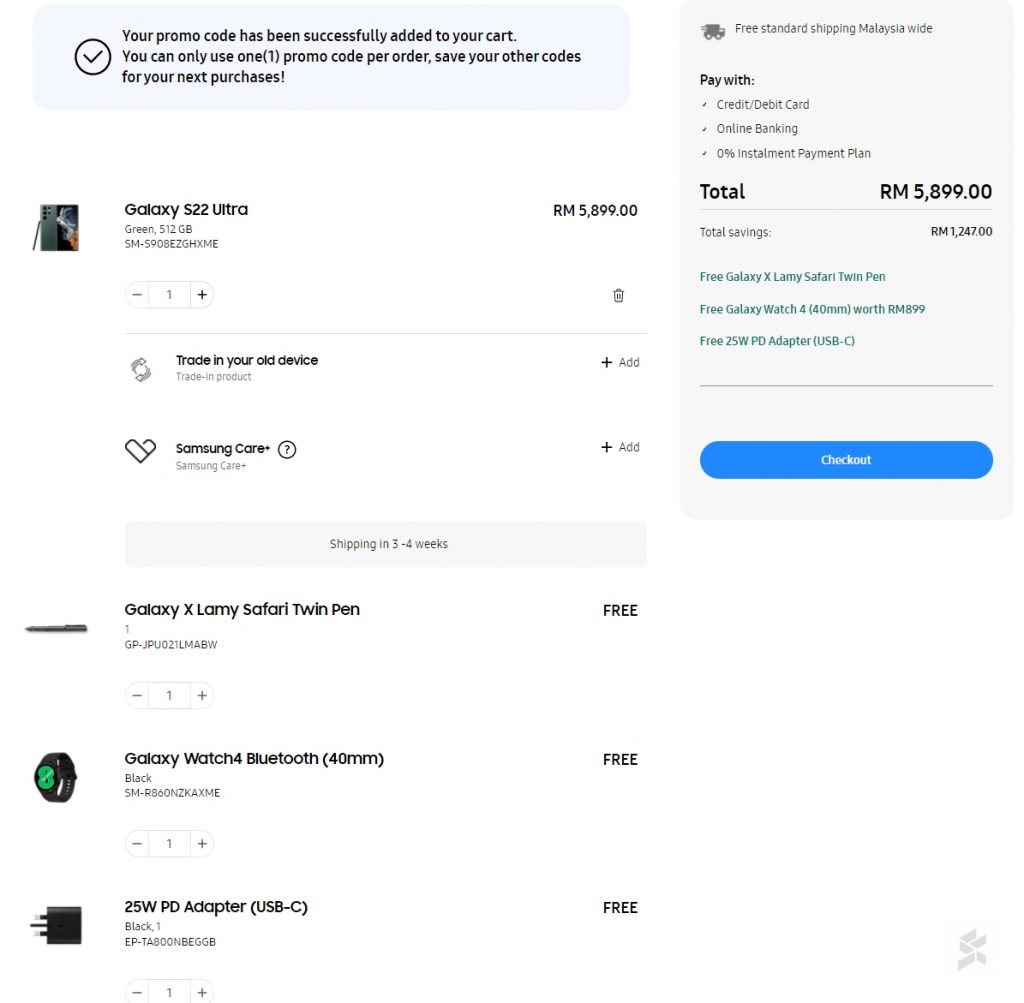Open the Galaxy Watch4 product image
Image resolution: width=1024 pixels, height=1003 pixels.
tap(55, 777)
